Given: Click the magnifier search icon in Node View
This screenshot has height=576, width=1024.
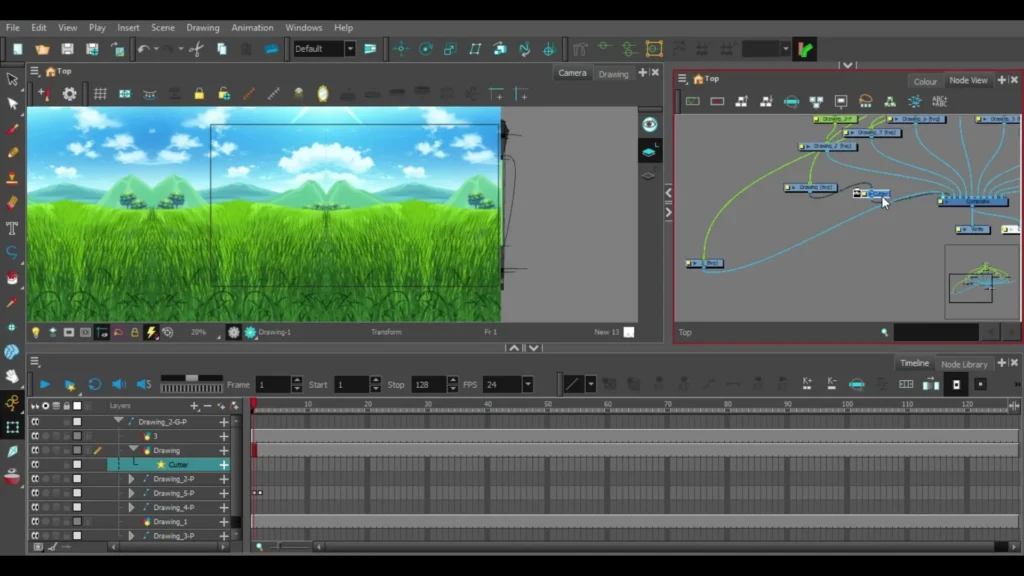Looking at the screenshot, I should 885,332.
